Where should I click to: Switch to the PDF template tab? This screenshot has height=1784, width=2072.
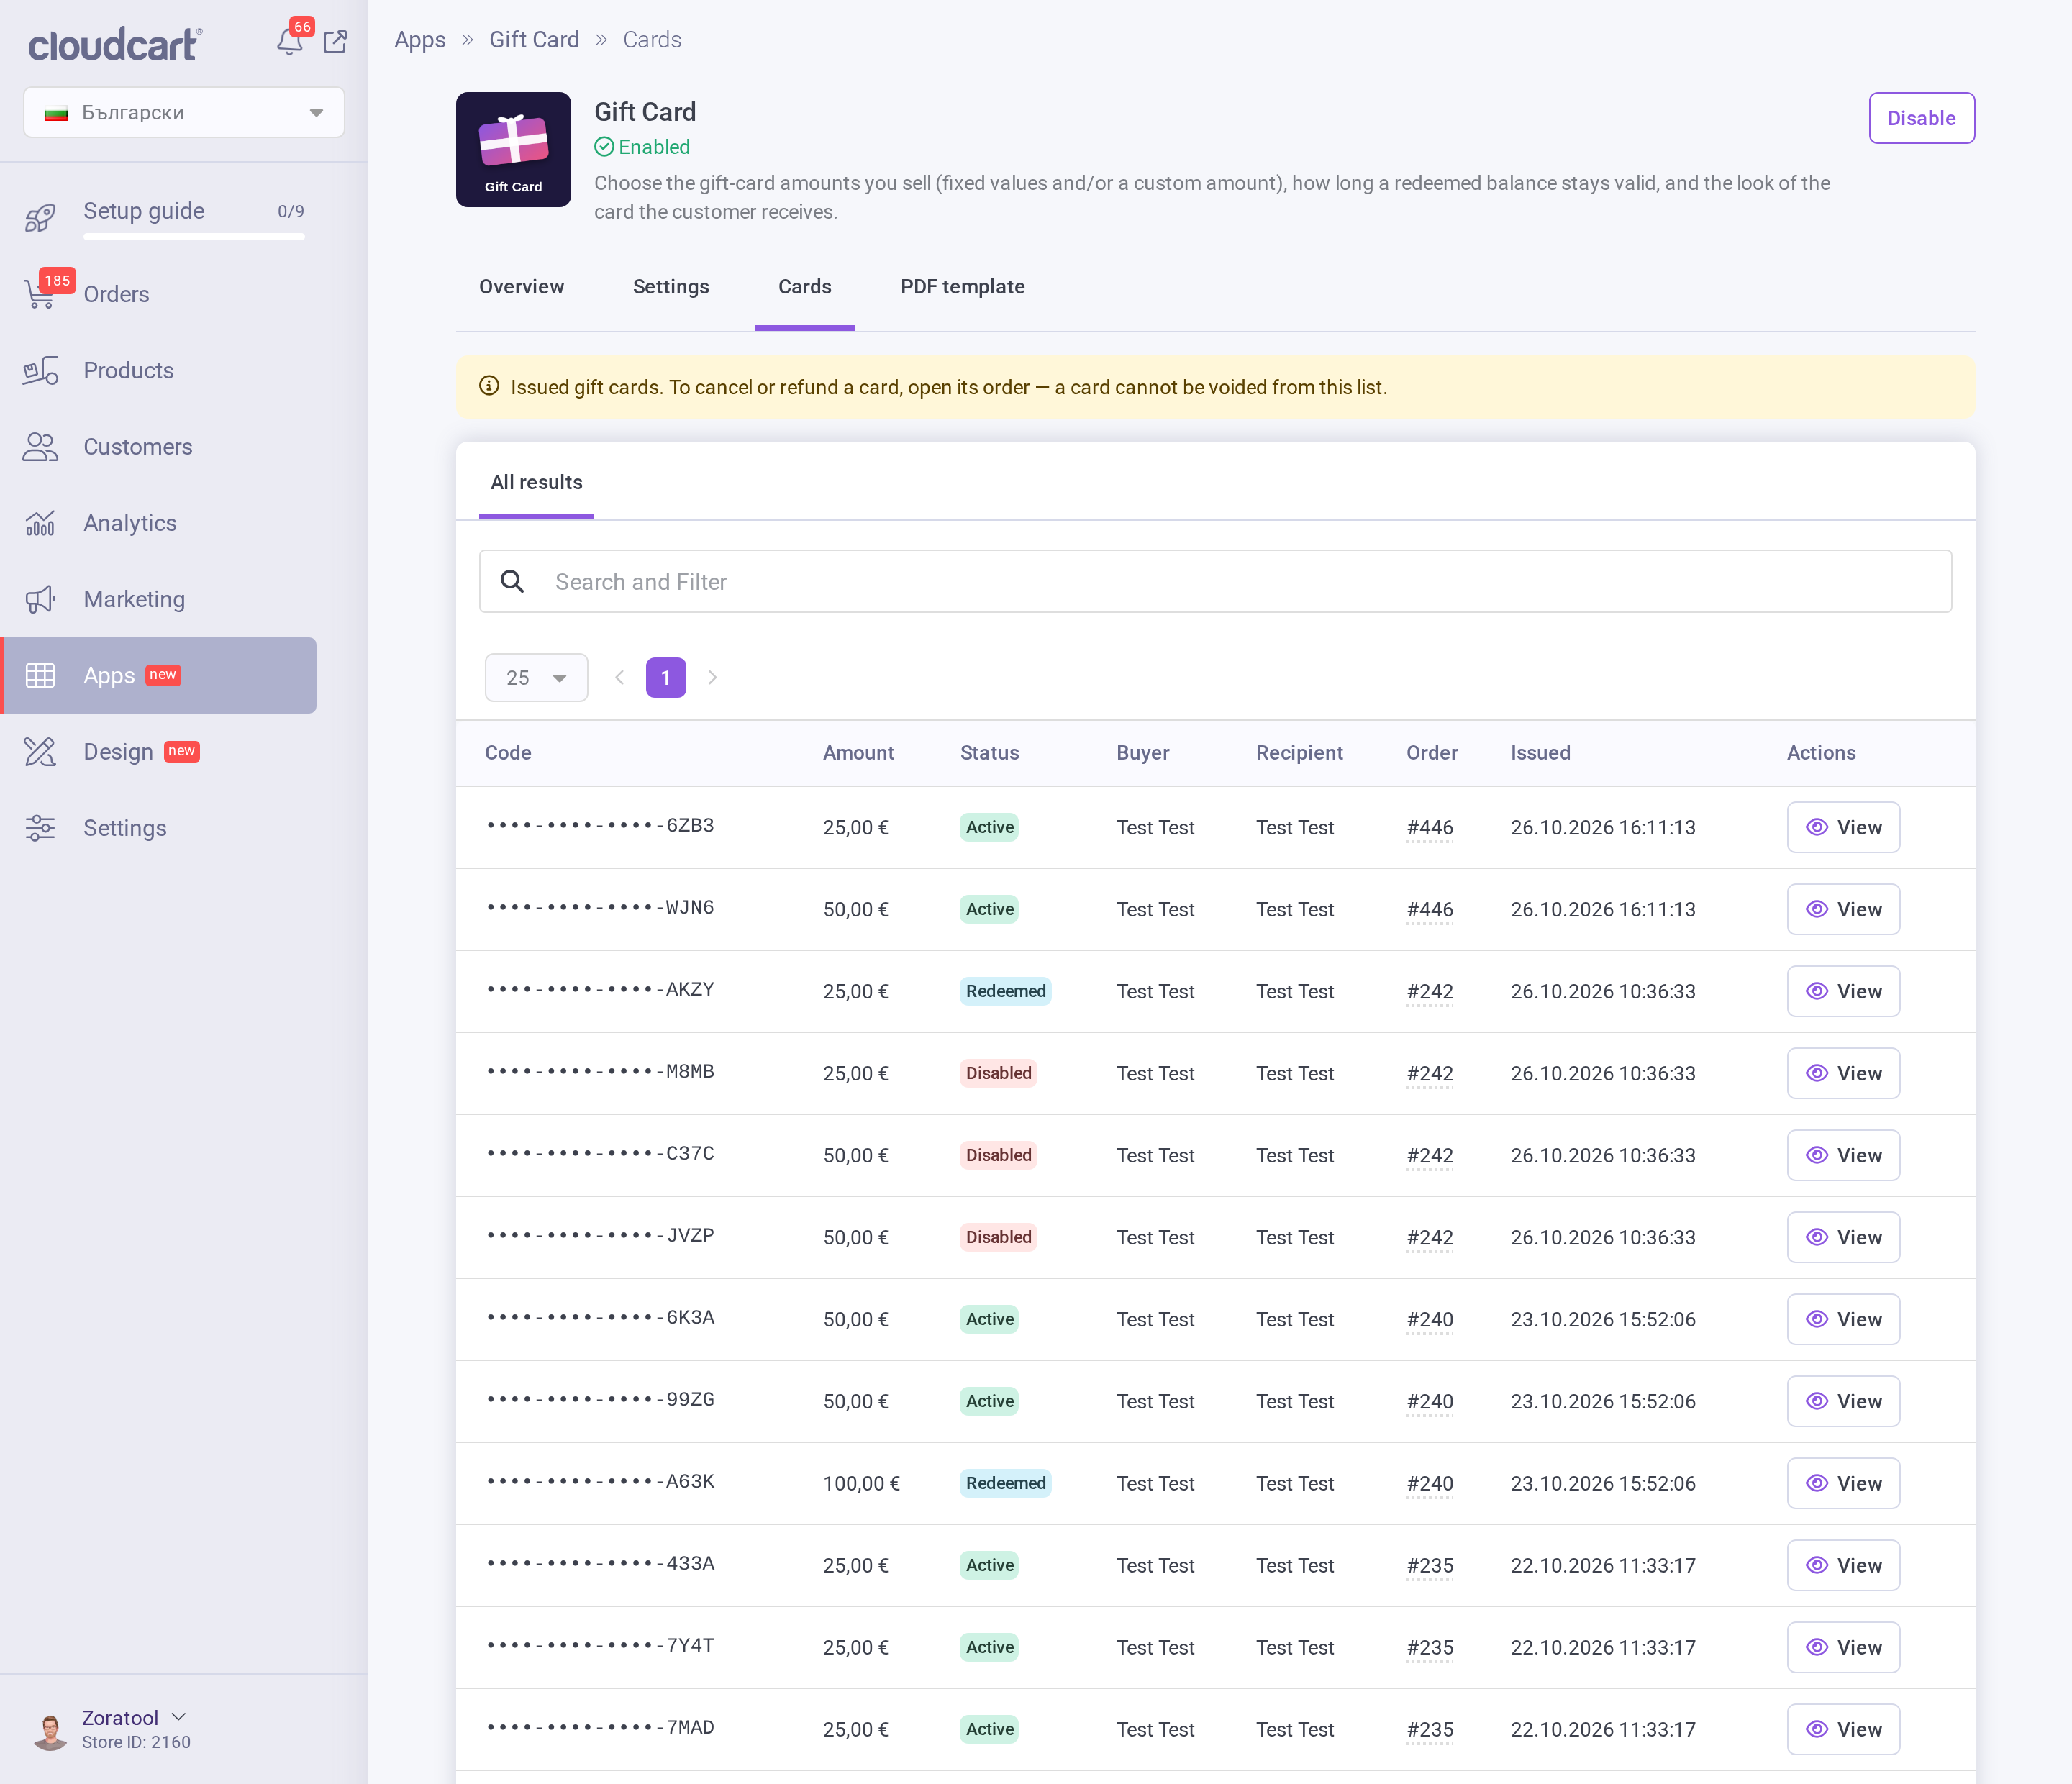pos(962,287)
